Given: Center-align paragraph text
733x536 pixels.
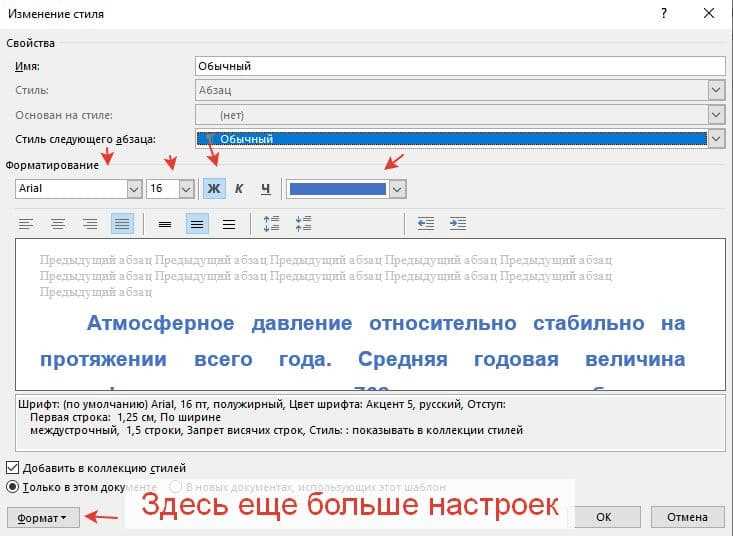Looking at the screenshot, I should [58, 224].
